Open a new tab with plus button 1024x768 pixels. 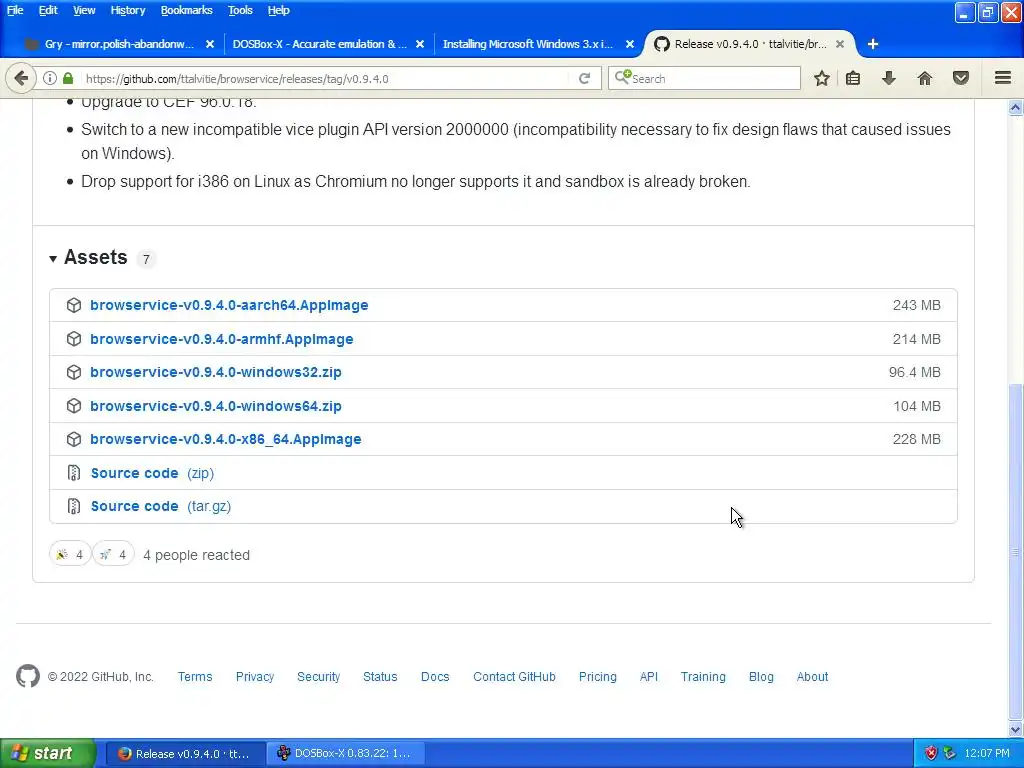pyautogui.click(x=873, y=44)
